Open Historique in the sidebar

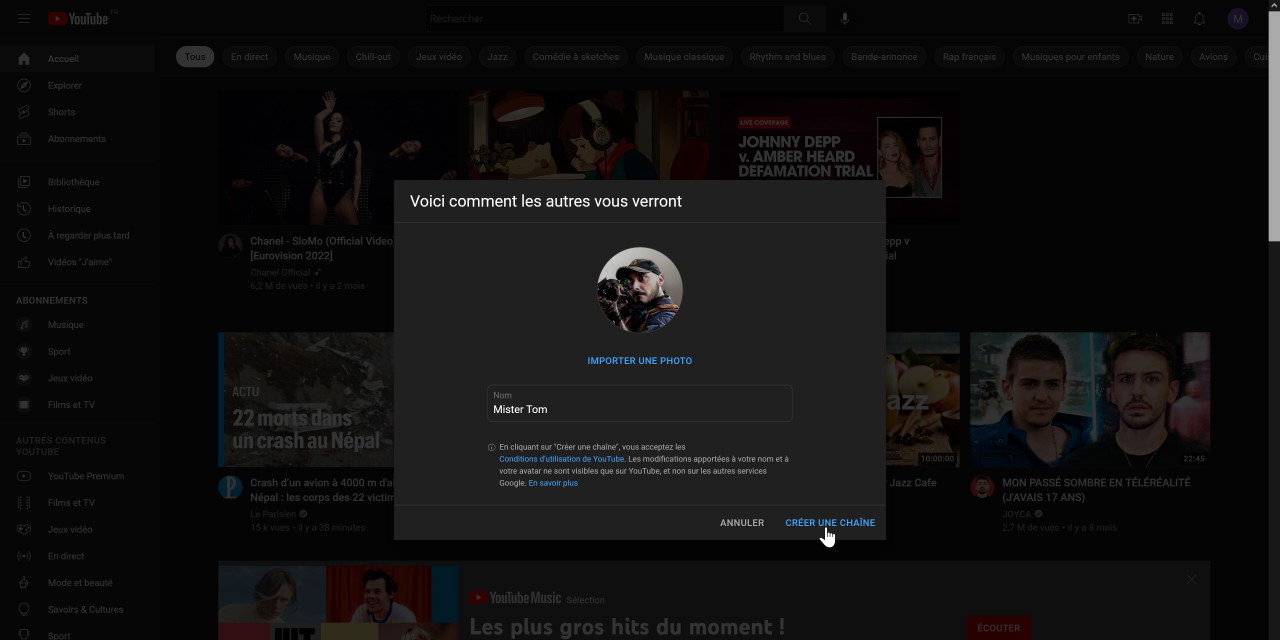pyautogui.click(x=69, y=209)
